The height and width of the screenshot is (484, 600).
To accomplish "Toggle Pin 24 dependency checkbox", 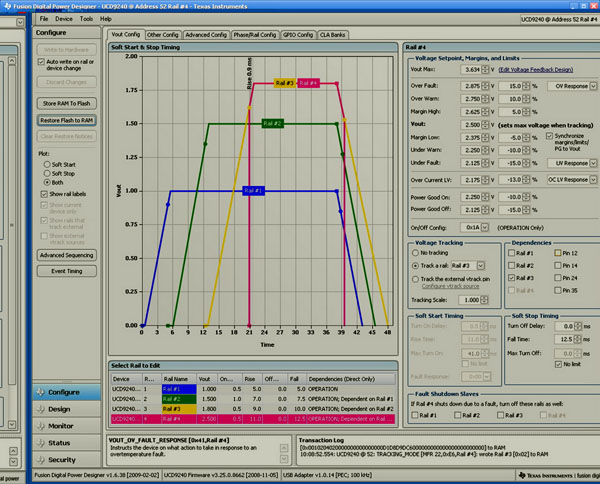I will 558,278.
